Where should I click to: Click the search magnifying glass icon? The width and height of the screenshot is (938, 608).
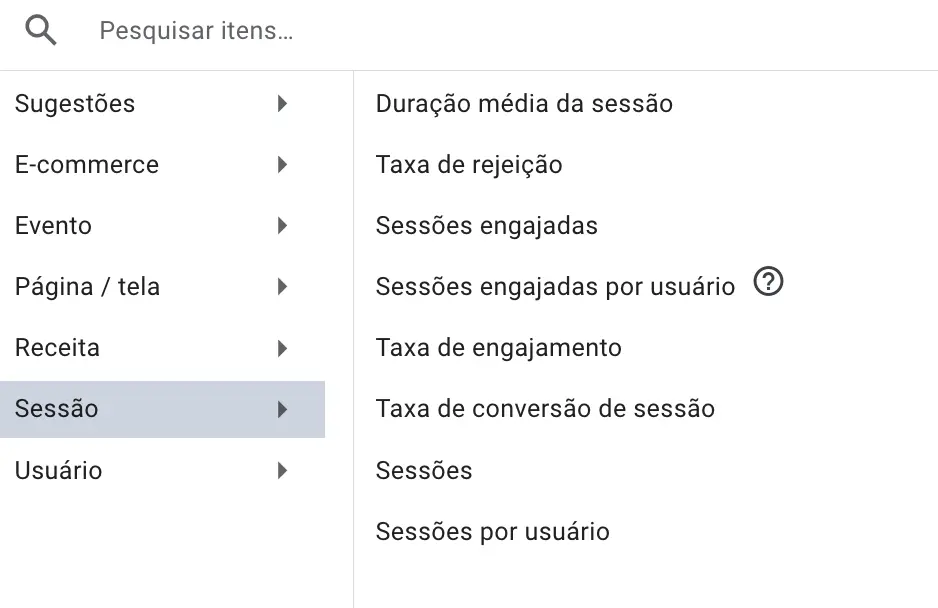(x=40, y=28)
